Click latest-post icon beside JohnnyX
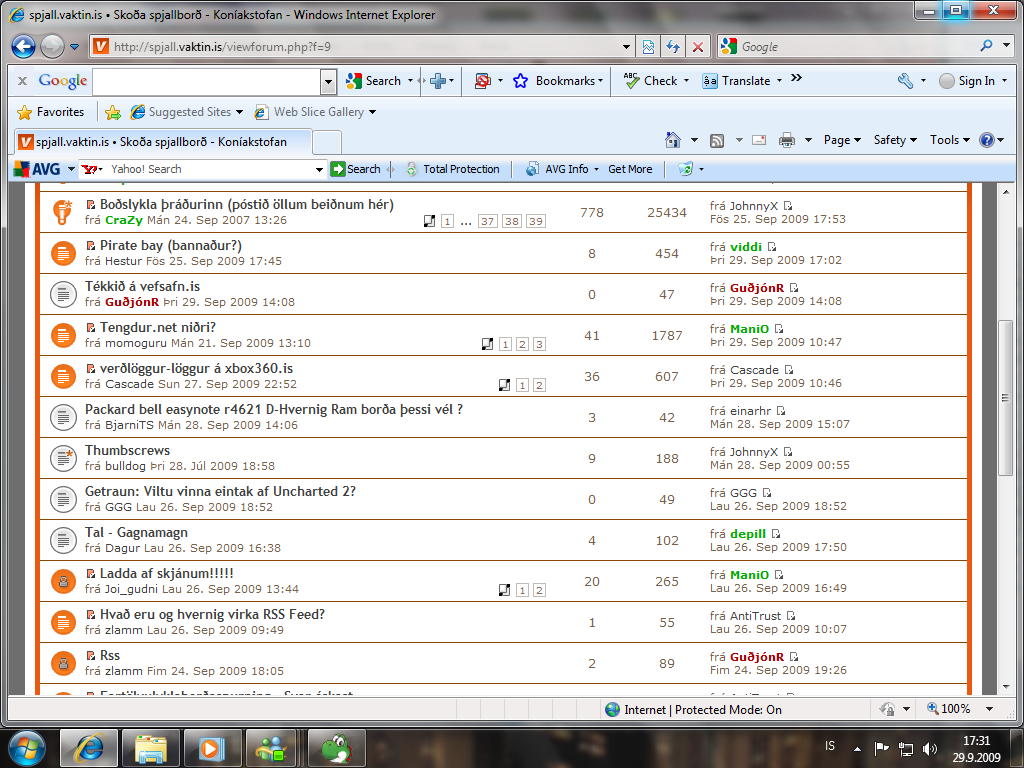Image resolution: width=1024 pixels, height=768 pixels. pyautogui.click(x=788, y=205)
